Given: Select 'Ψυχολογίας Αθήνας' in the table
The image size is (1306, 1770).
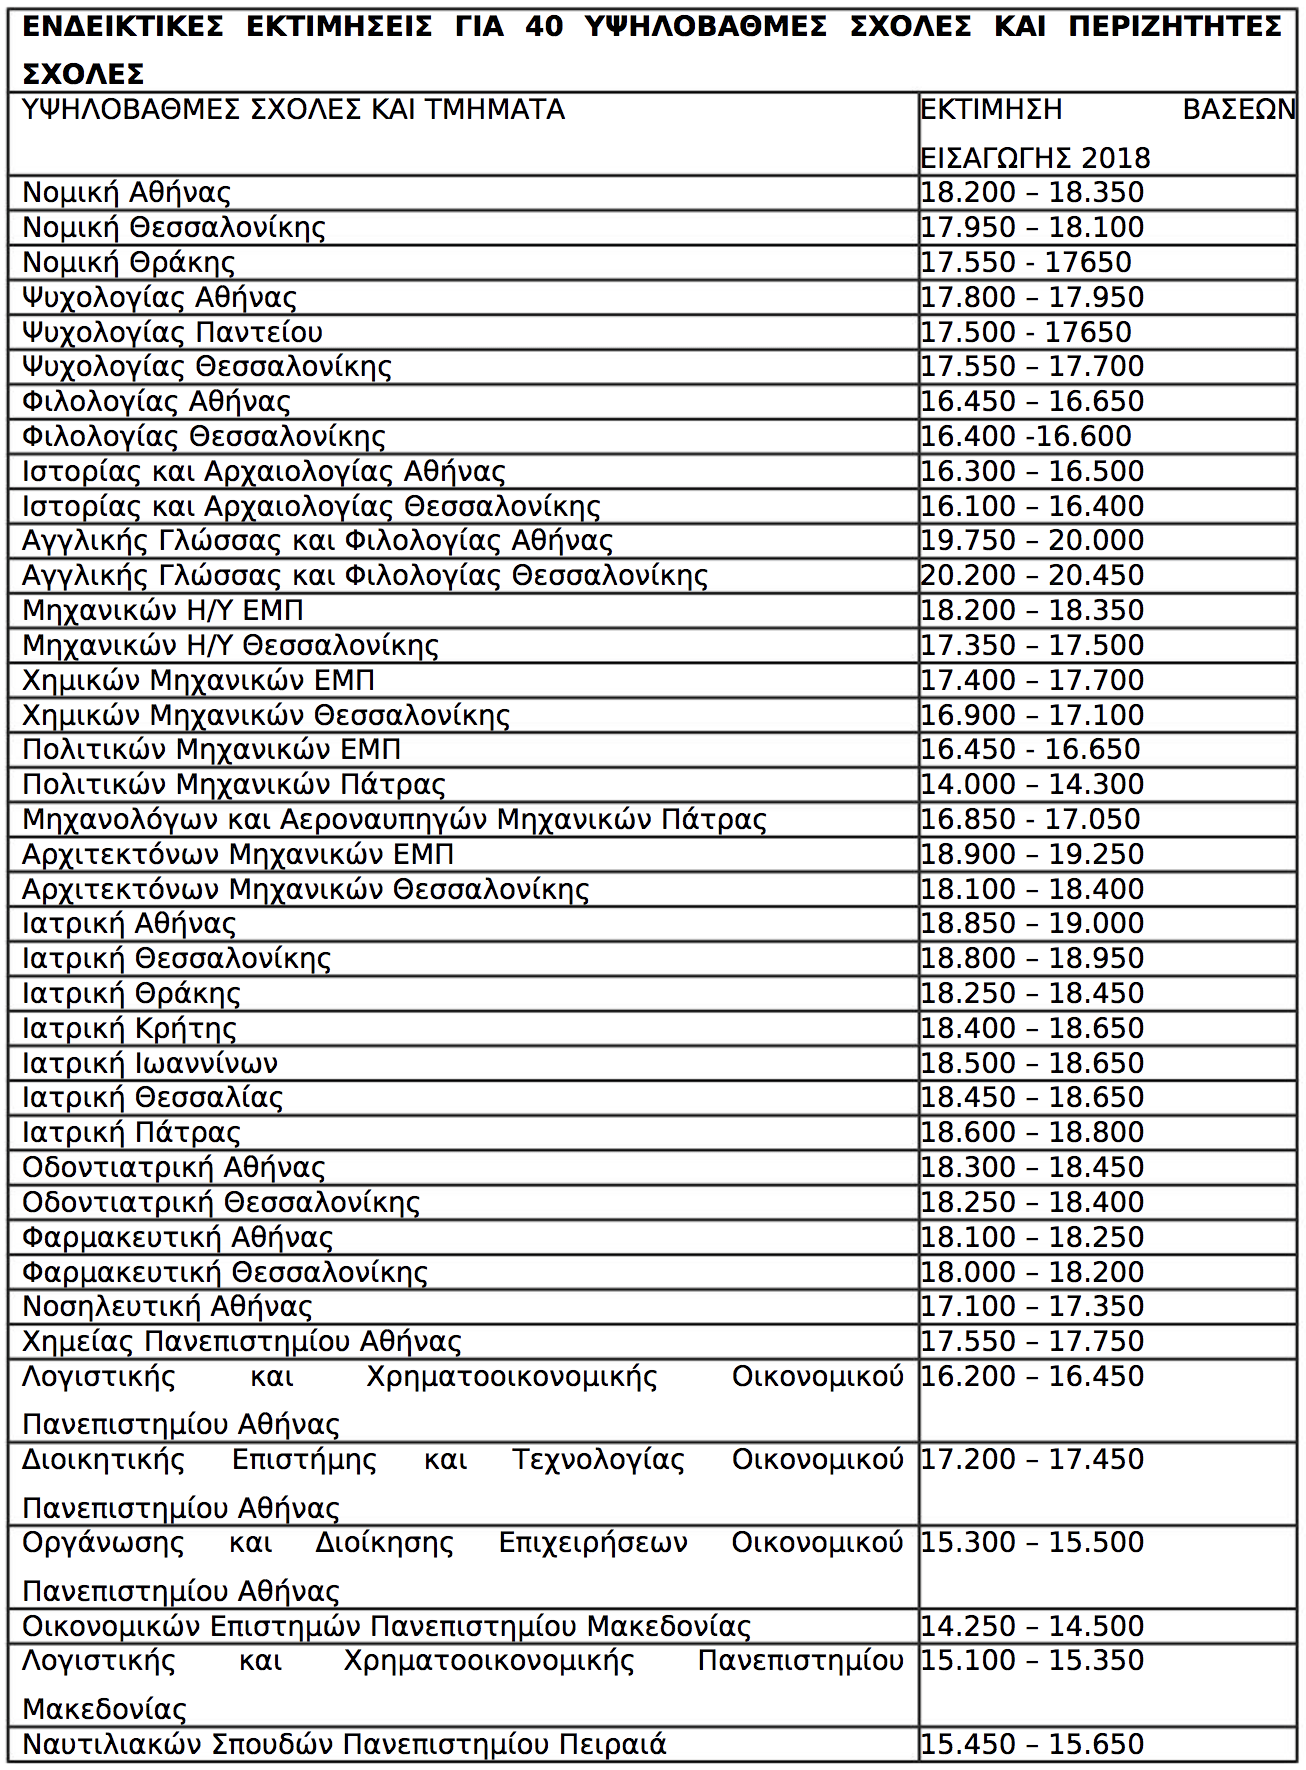Looking at the screenshot, I should [159, 298].
